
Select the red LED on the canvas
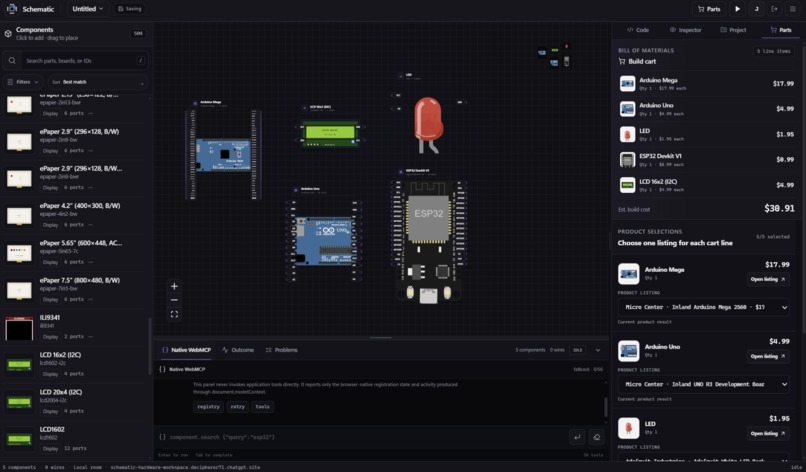coord(428,125)
